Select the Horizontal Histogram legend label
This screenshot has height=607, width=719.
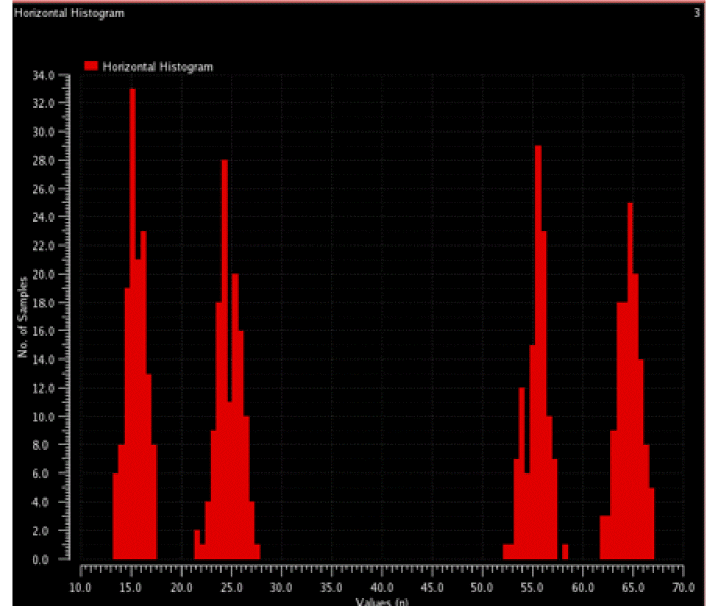(157, 66)
